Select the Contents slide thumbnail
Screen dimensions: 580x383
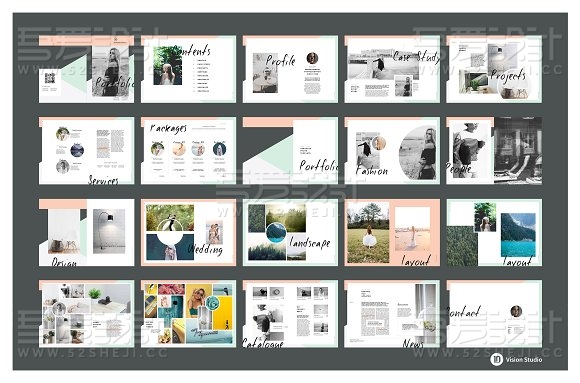[x=188, y=69]
